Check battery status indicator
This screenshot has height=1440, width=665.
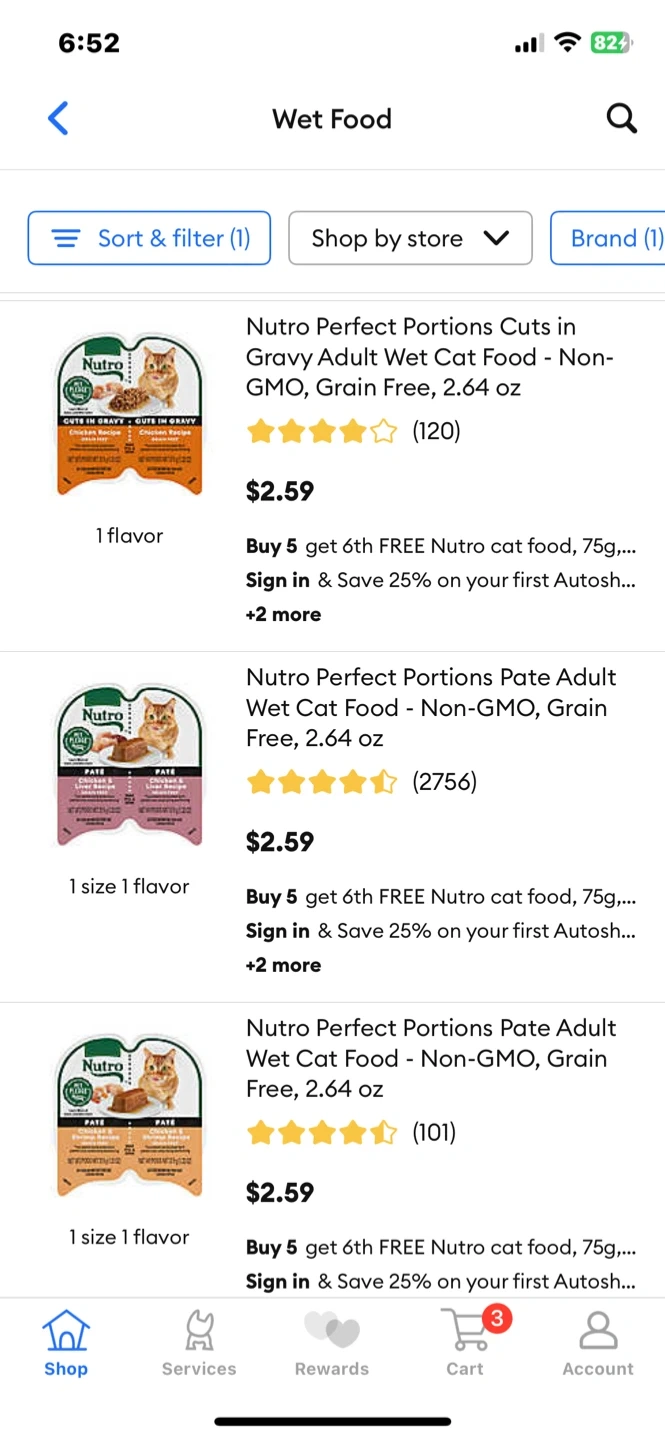point(610,43)
